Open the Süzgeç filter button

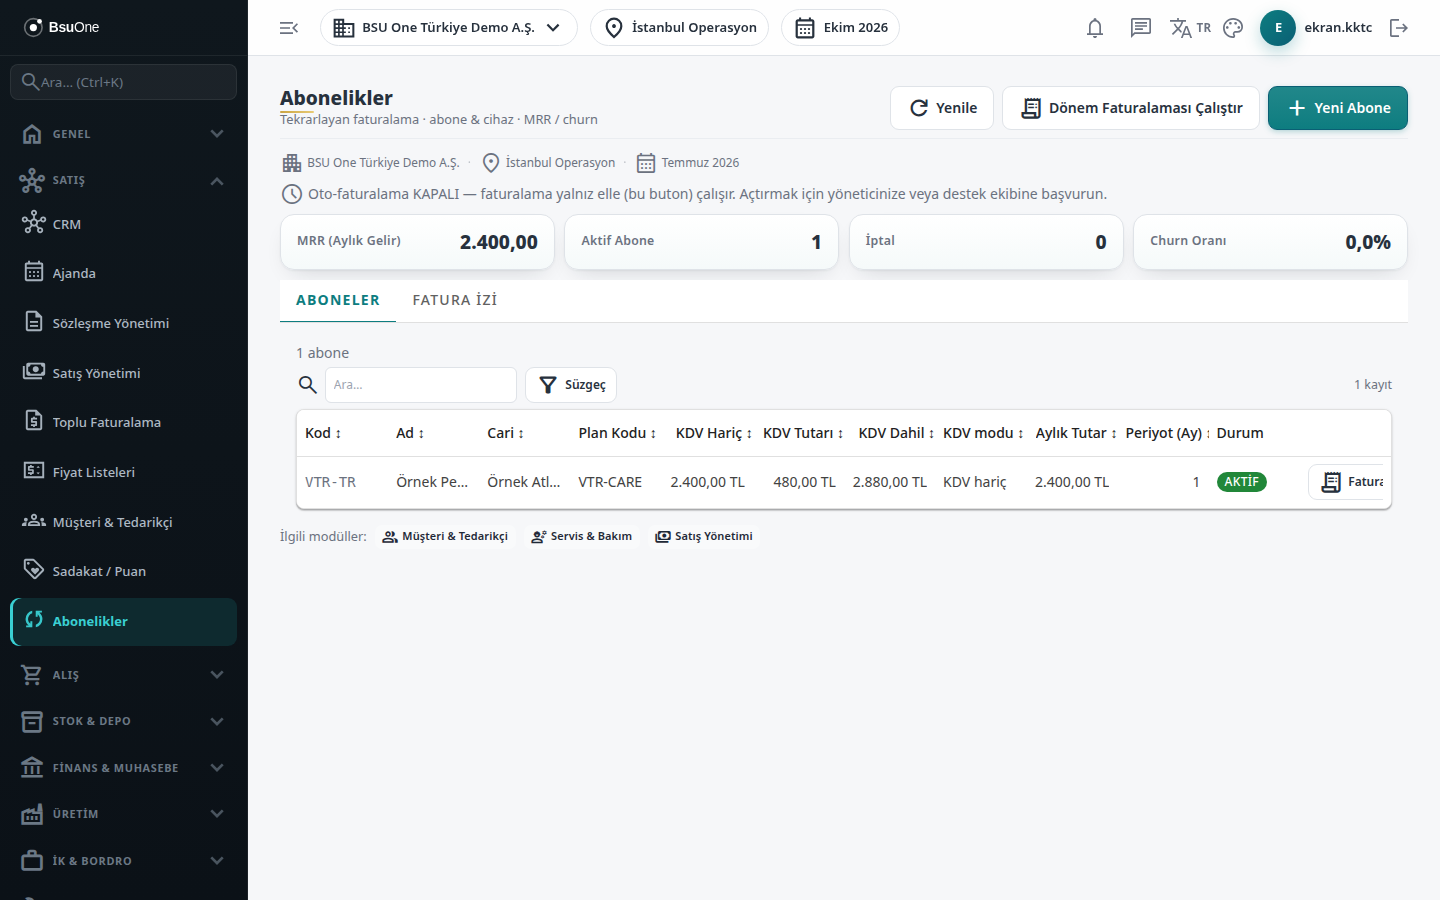[x=571, y=385]
